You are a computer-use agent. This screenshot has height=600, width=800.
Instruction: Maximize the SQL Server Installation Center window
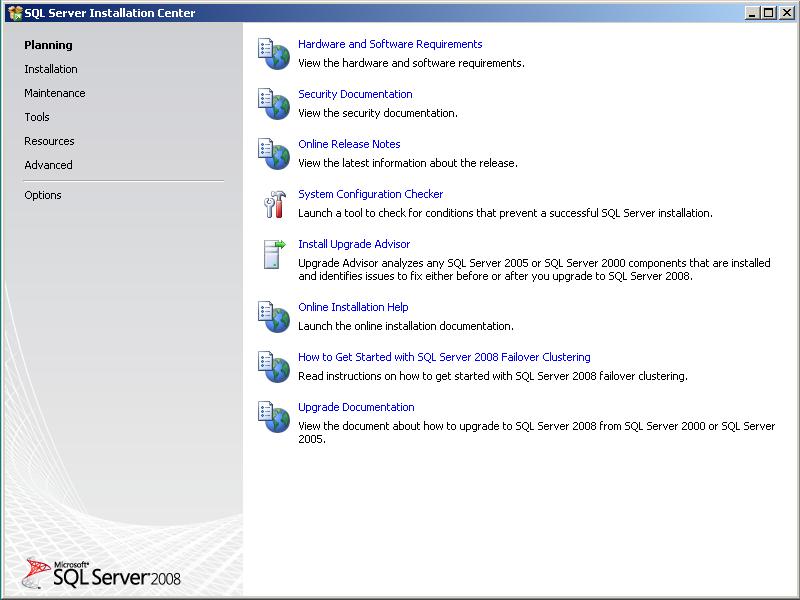pyautogui.click(x=768, y=13)
